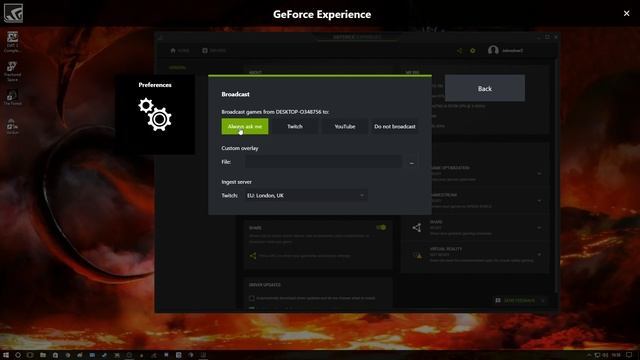This screenshot has width=640, height=360.
Task: Choose YouTube as broadcast destination
Action: (x=344, y=127)
